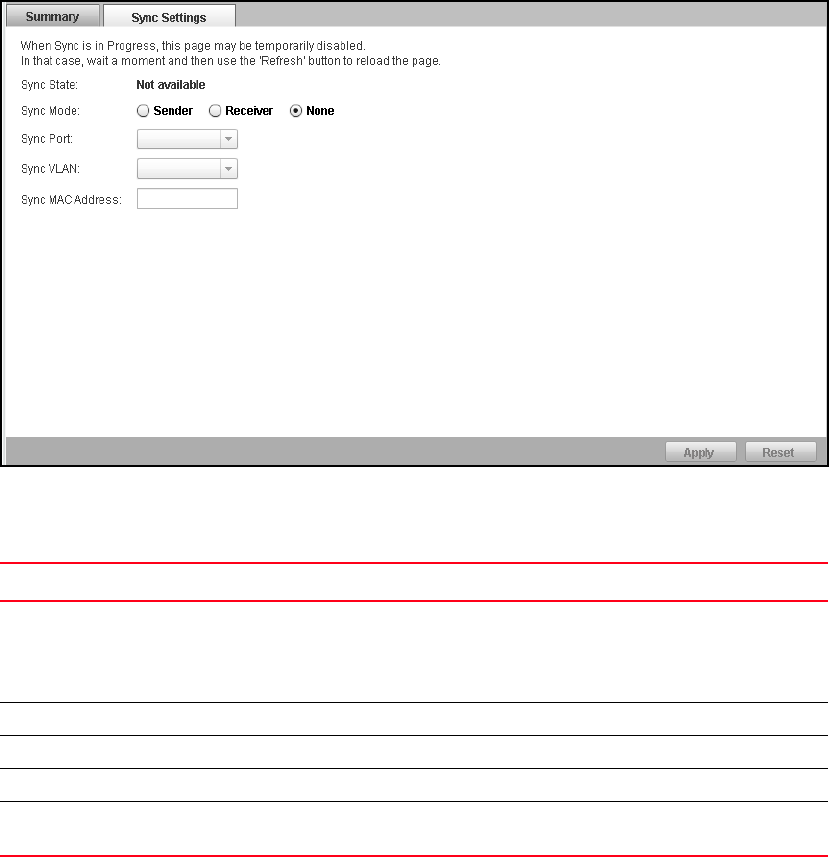
Task: Click the 'Sync Port:' label
Action: (47, 139)
